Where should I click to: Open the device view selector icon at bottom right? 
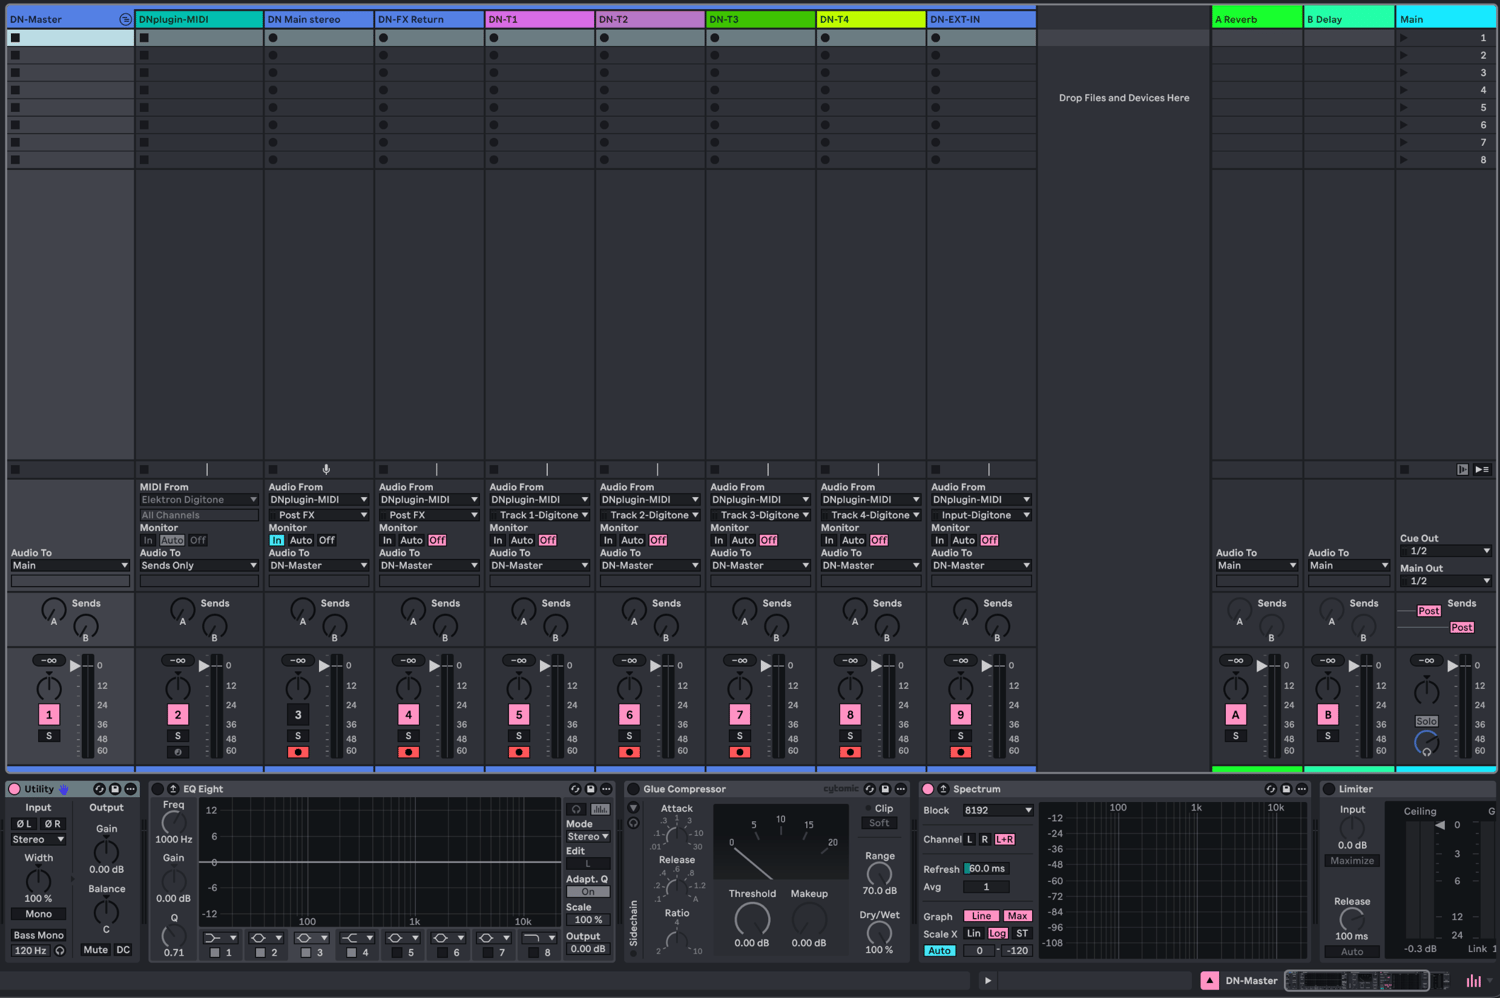pyautogui.click(x=1473, y=981)
